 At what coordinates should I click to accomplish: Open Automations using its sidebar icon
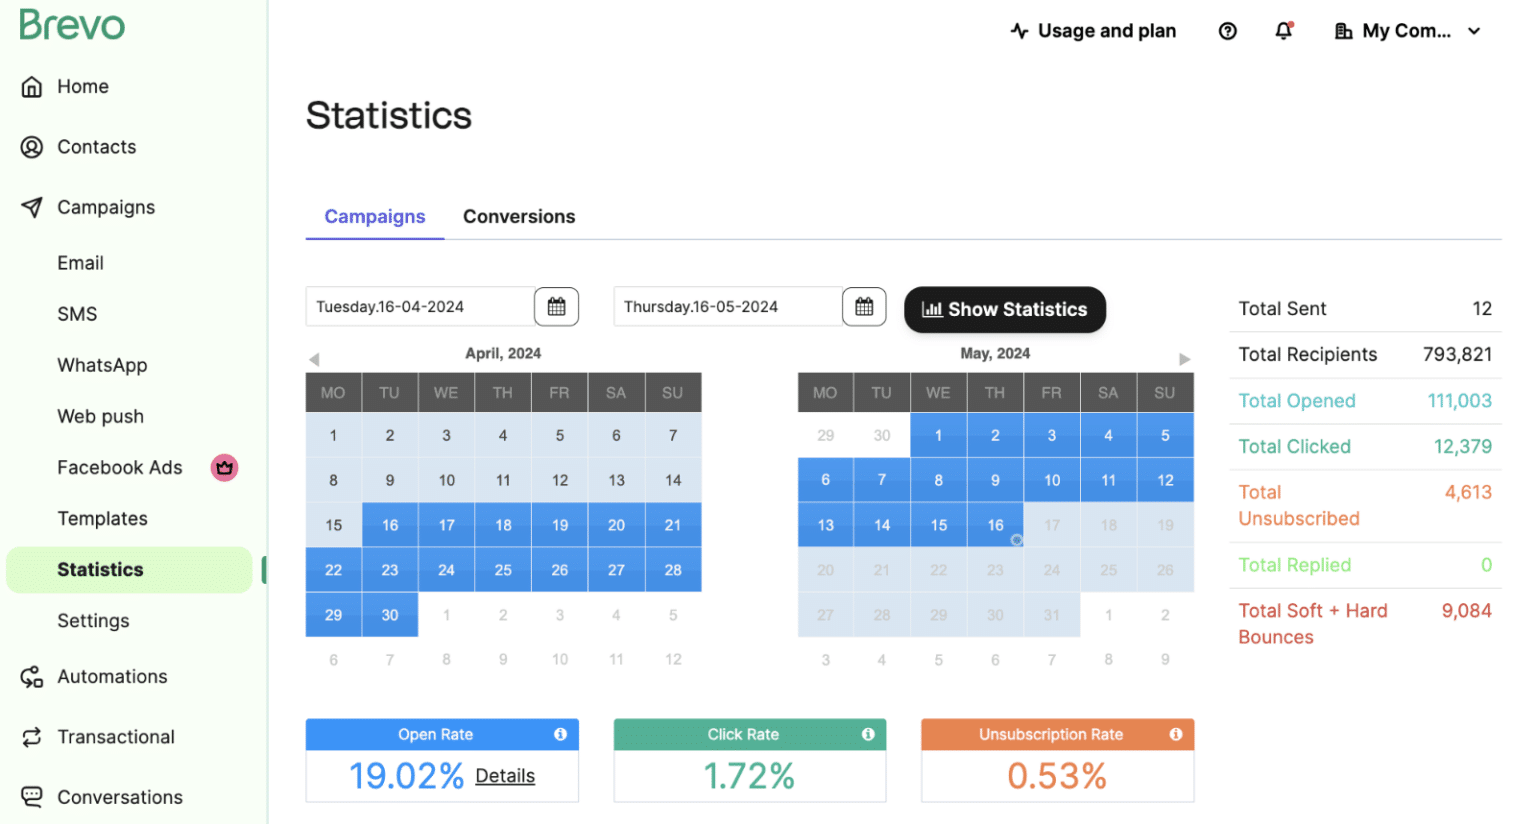[31, 676]
